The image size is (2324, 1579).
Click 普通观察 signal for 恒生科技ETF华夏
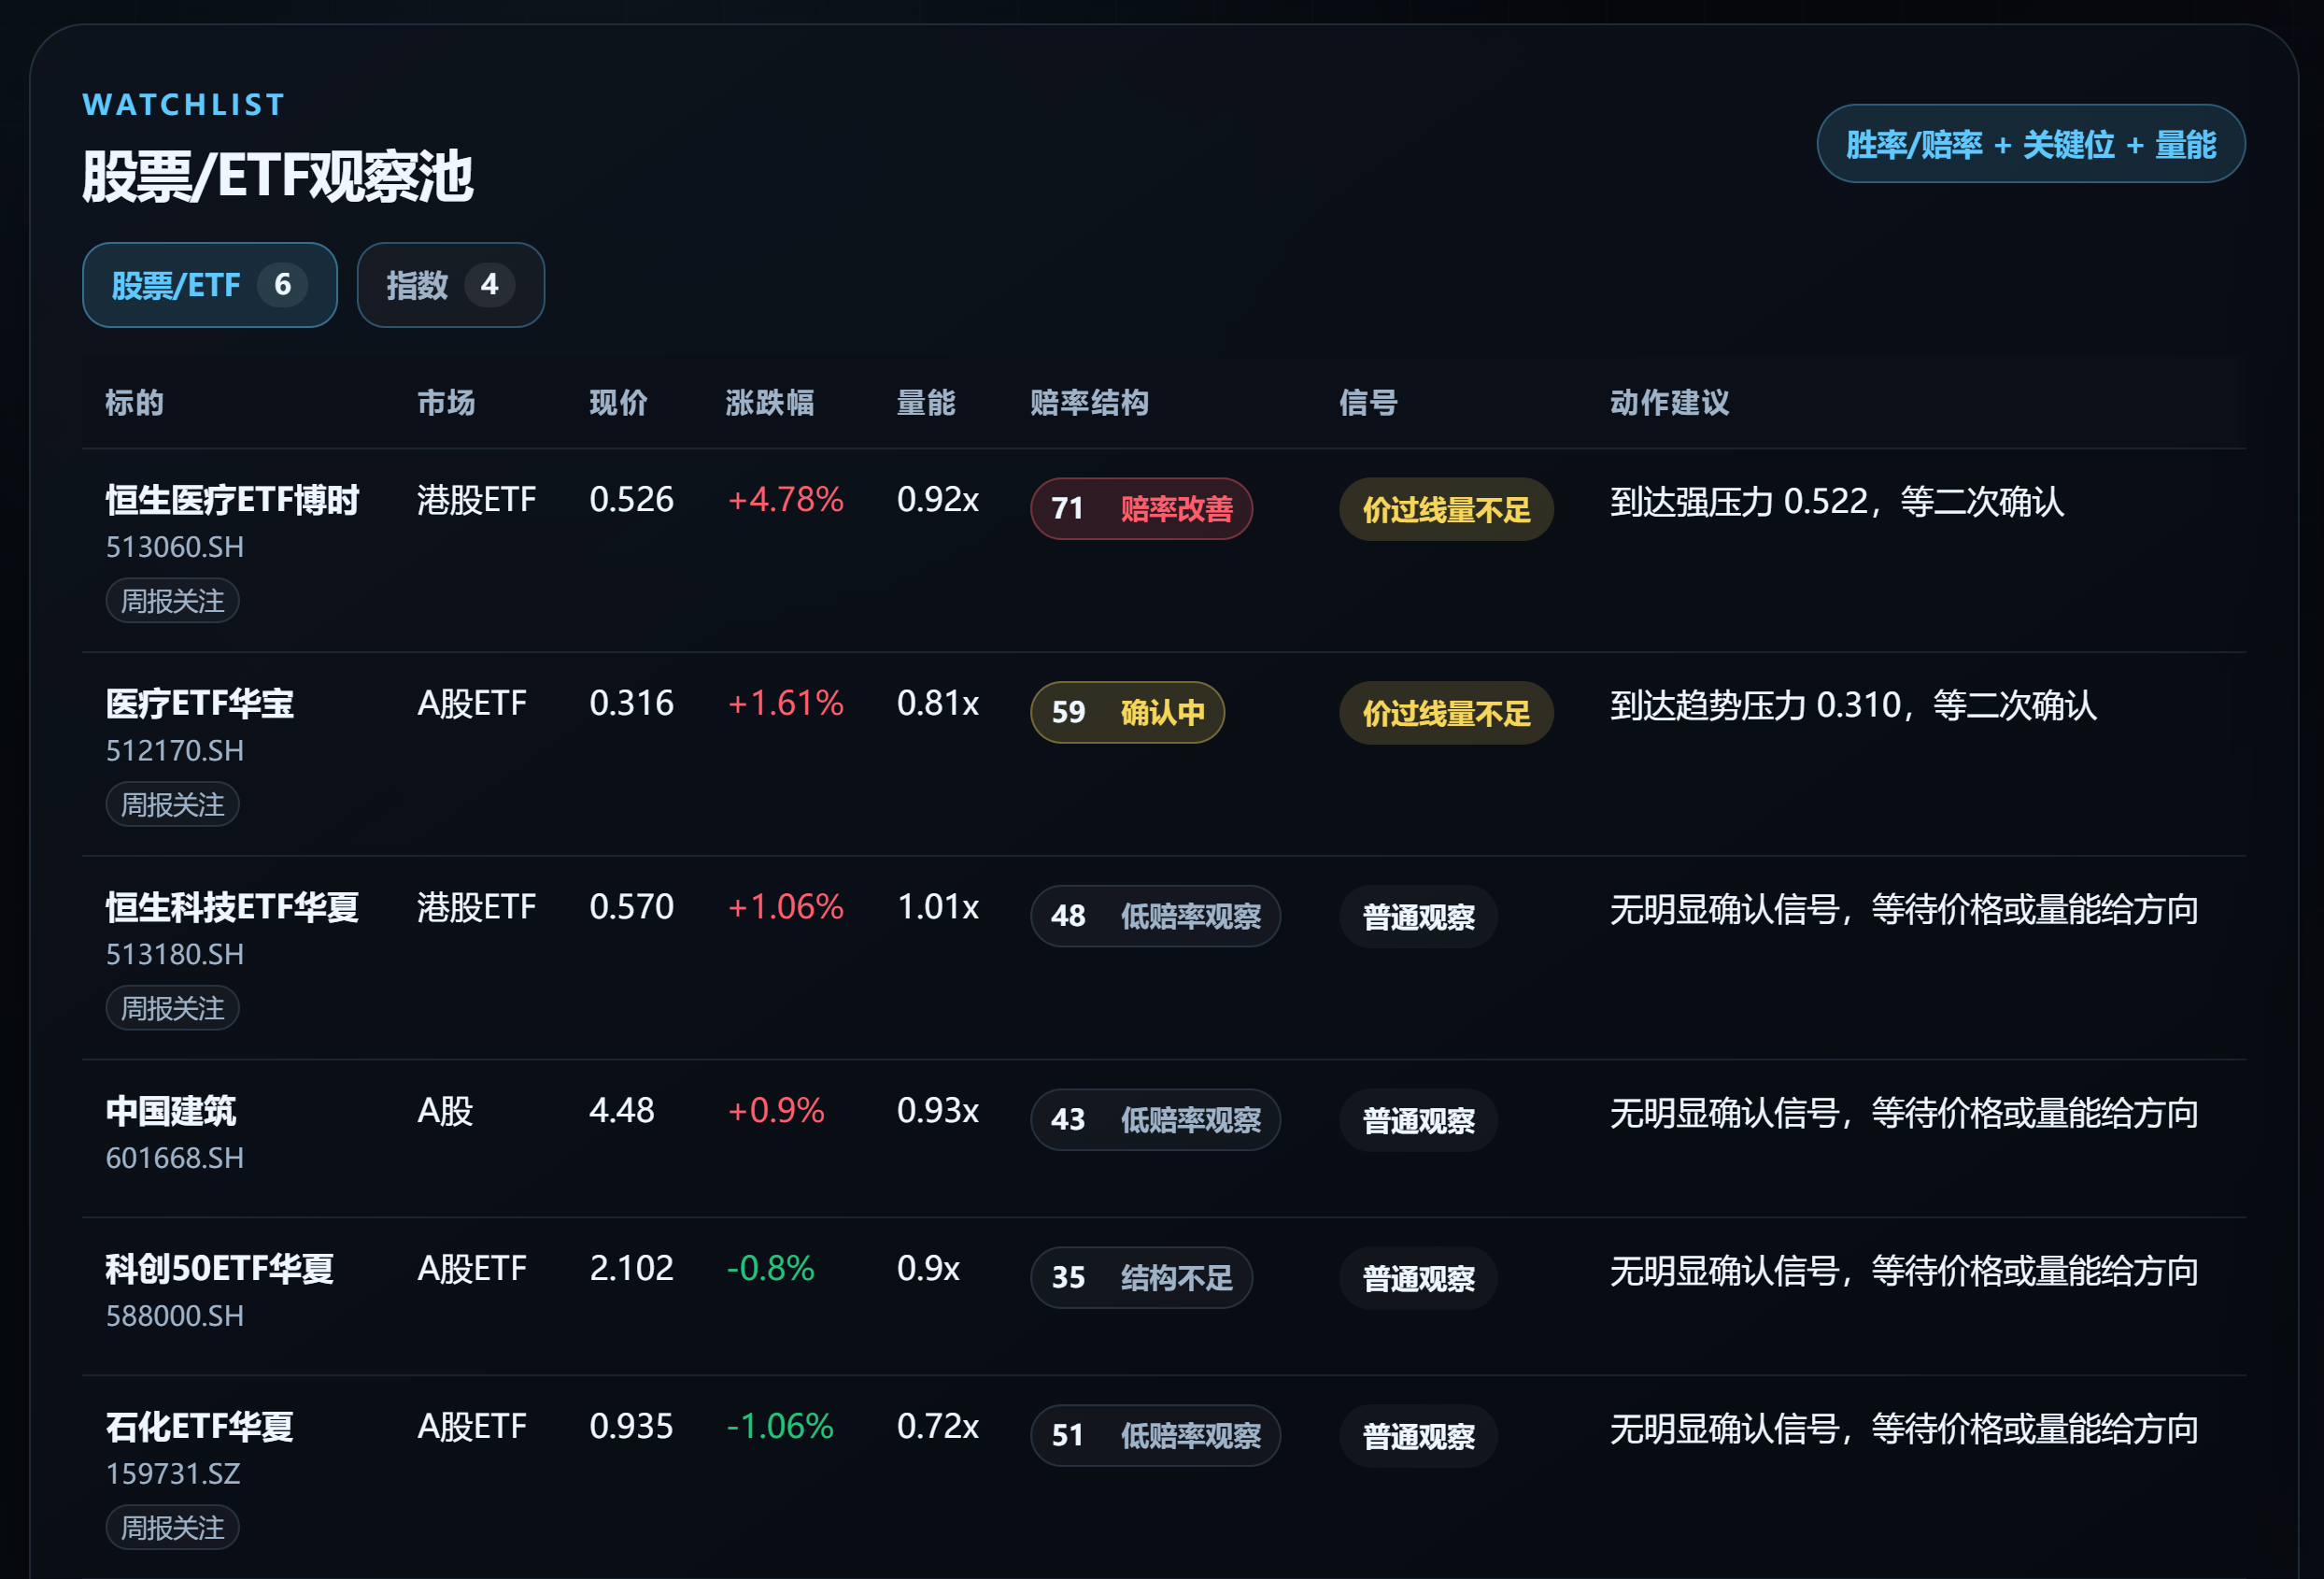(1418, 917)
